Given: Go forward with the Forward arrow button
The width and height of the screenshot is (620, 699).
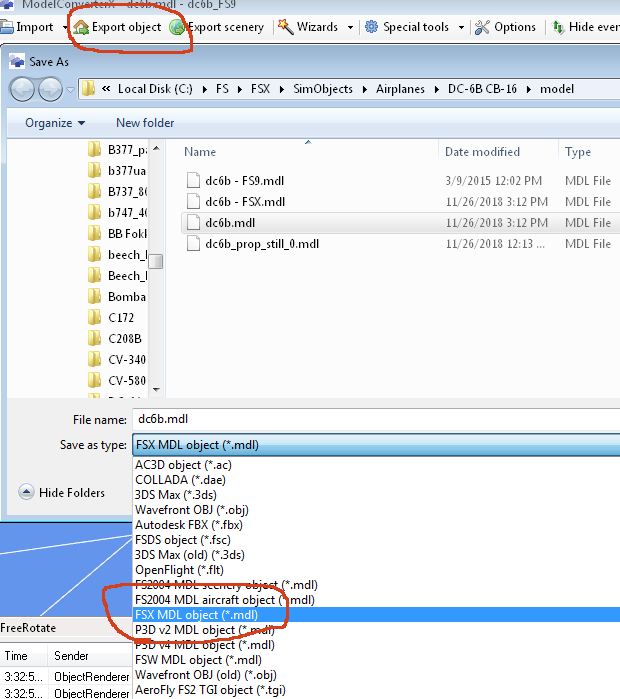Looking at the screenshot, I should 50,89.
